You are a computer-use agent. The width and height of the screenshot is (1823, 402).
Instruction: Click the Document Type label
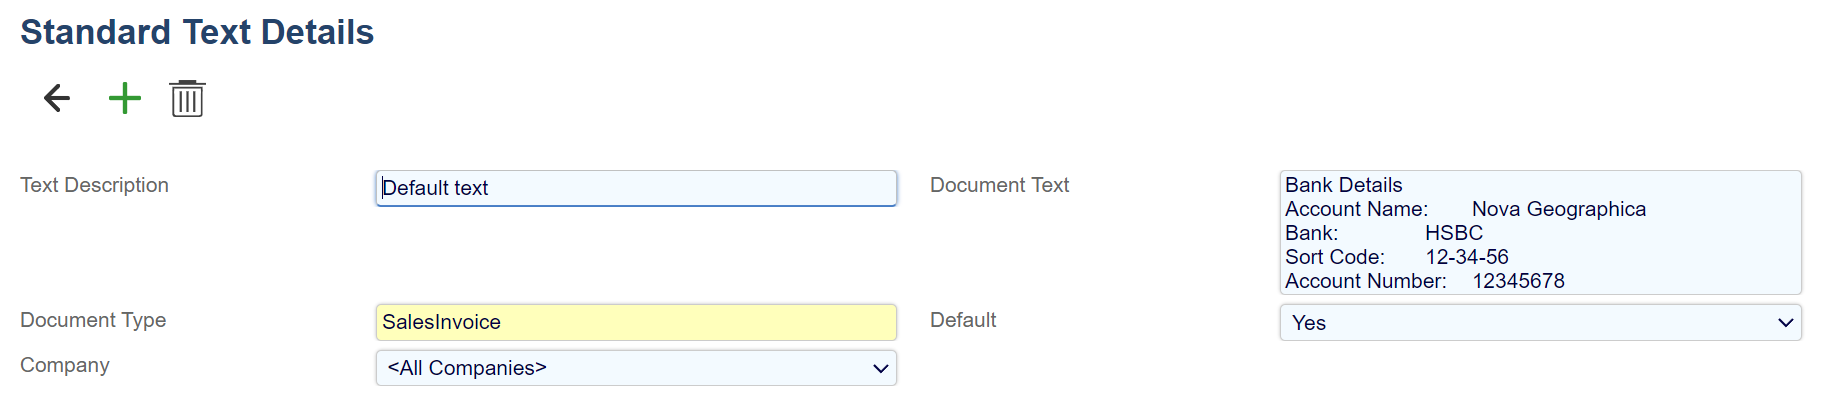[93, 320]
